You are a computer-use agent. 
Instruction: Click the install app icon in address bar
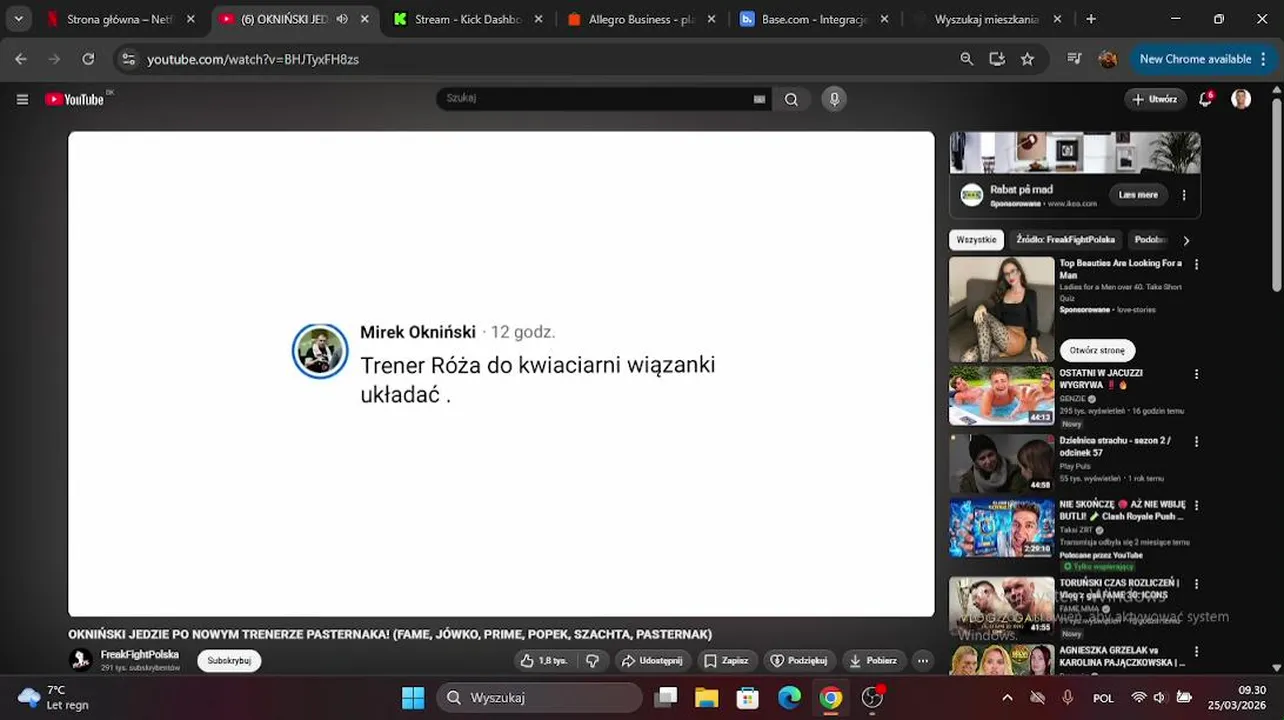pyautogui.click(x=997, y=59)
